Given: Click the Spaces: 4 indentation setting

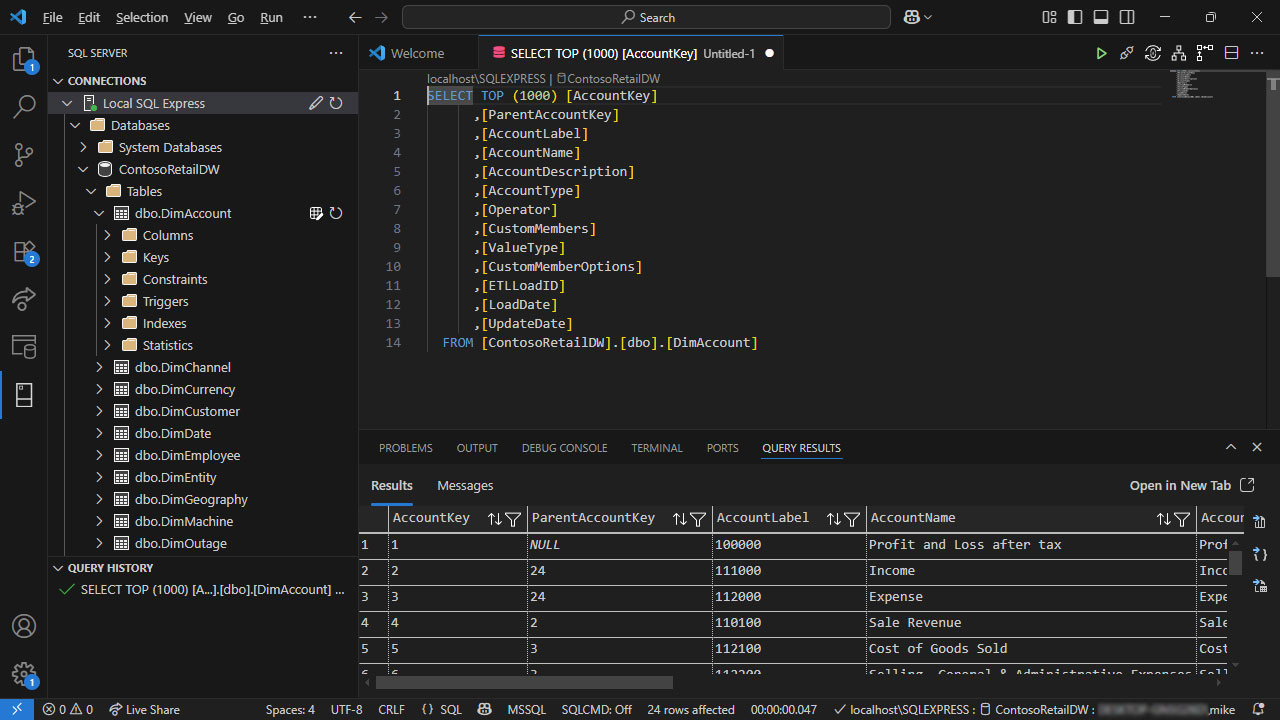Looking at the screenshot, I should pyautogui.click(x=290, y=709).
